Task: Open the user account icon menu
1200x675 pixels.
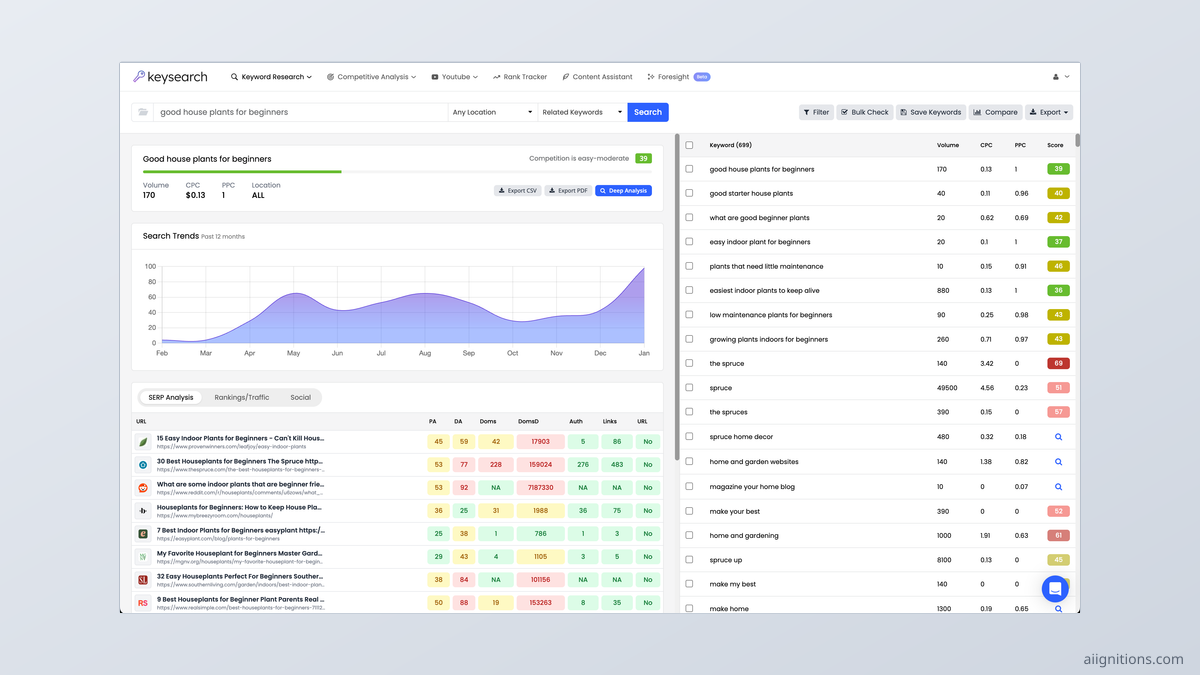Action: [1061, 77]
